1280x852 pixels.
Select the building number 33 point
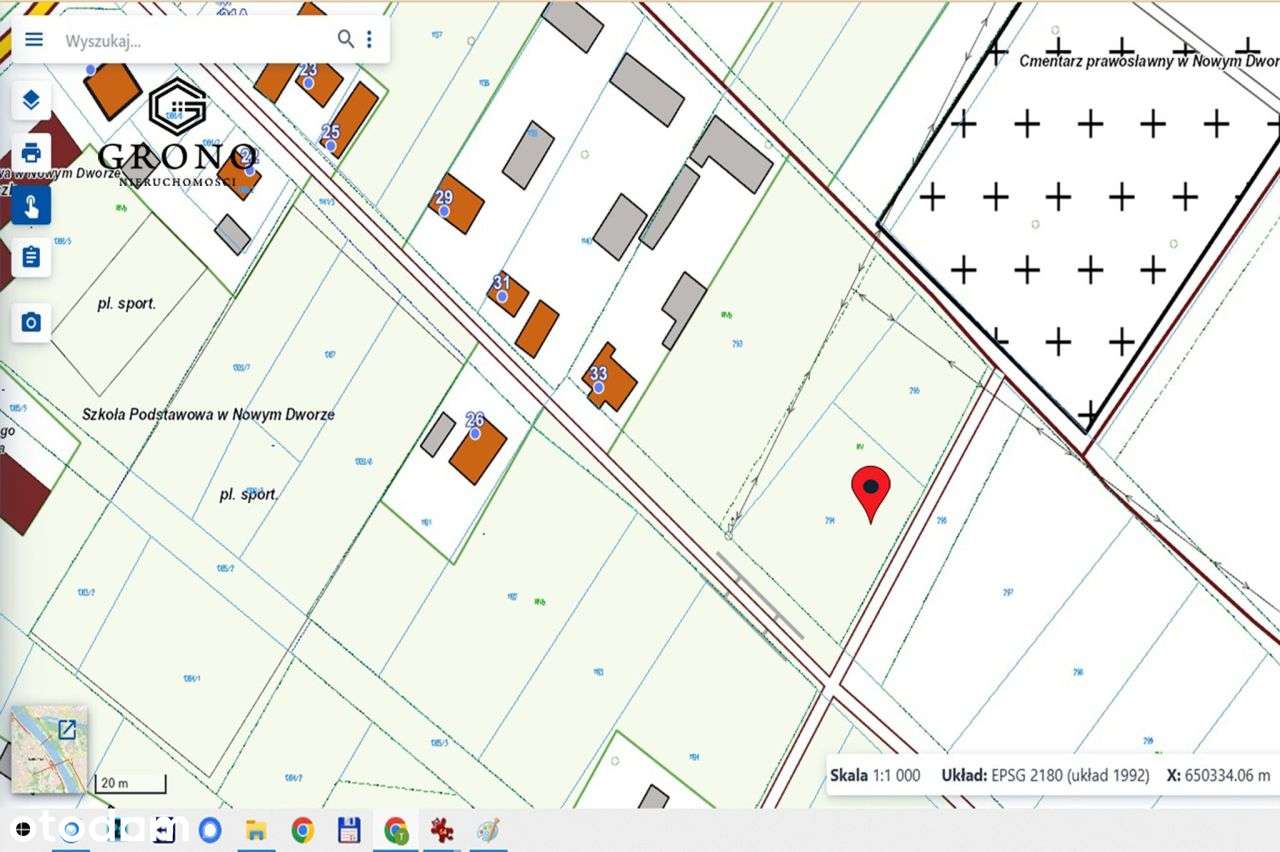point(599,387)
